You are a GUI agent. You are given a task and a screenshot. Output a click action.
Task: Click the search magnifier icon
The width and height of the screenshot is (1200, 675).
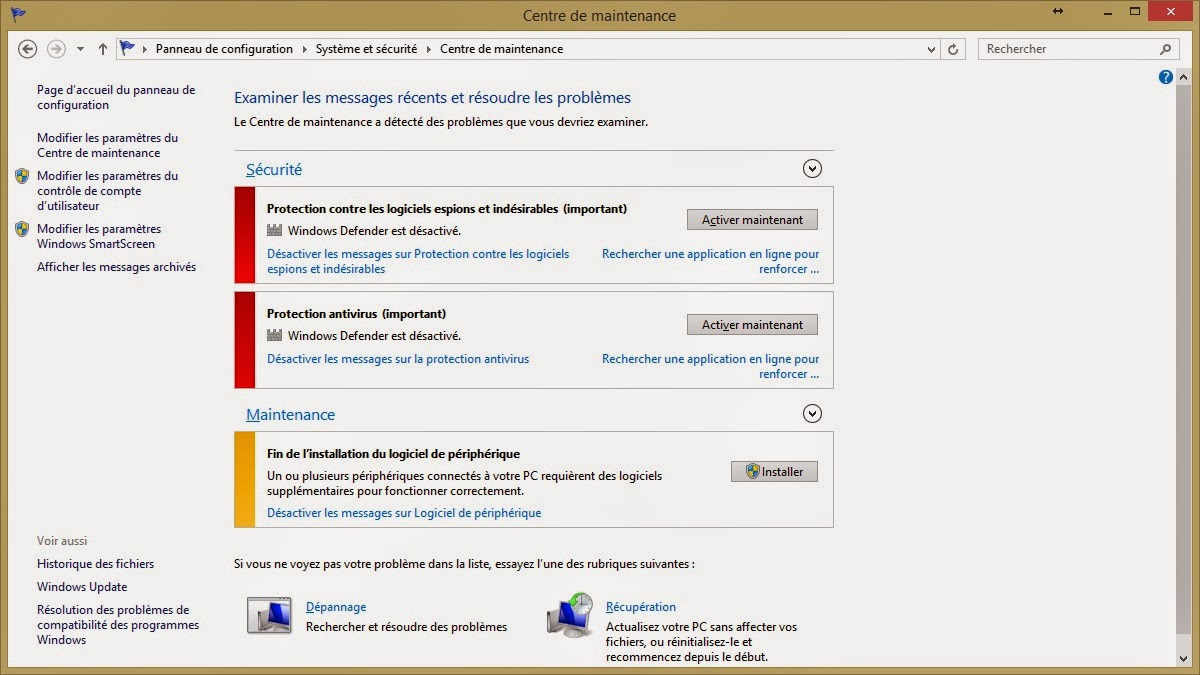pyautogui.click(x=1165, y=49)
